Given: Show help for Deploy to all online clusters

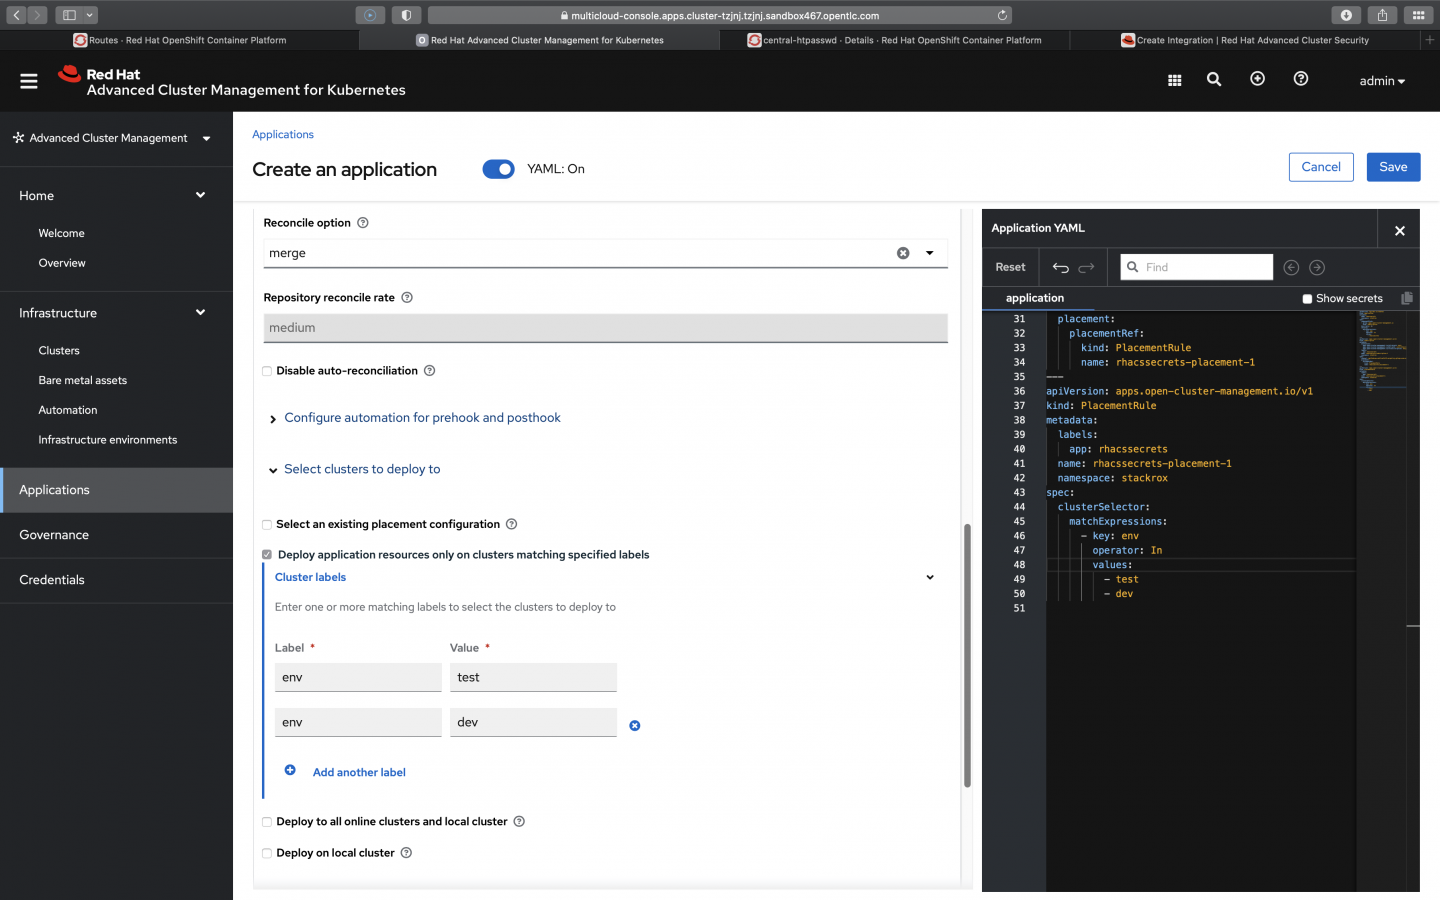Looking at the screenshot, I should pyautogui.click(x=519, y=822).
